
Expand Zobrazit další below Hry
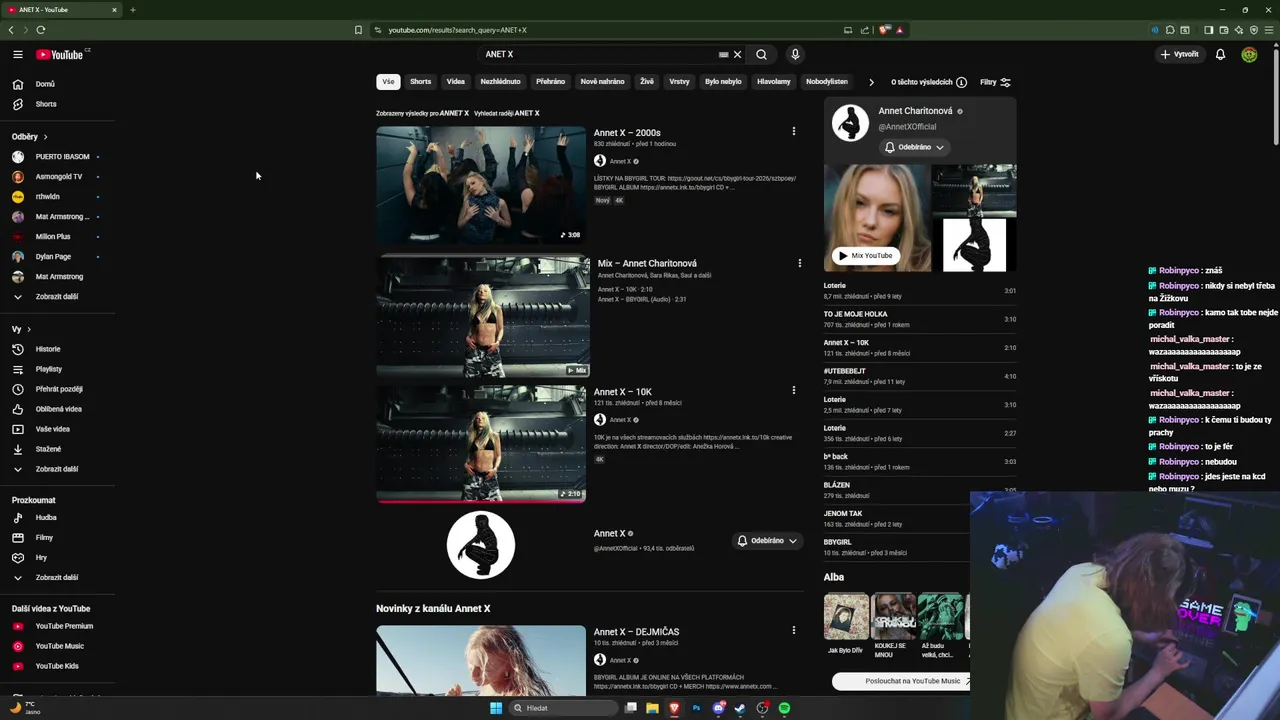click(56, 578)
